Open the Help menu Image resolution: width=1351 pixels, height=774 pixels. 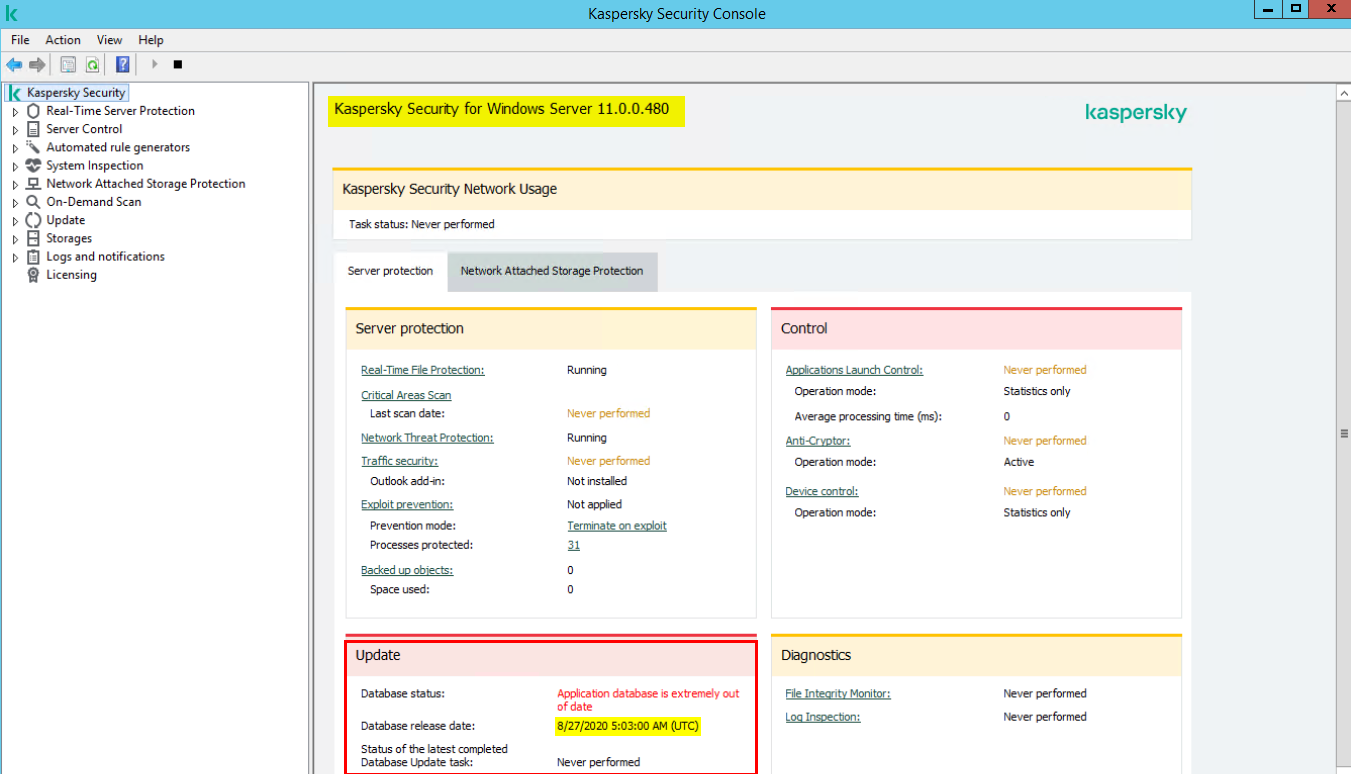[151, 40]
